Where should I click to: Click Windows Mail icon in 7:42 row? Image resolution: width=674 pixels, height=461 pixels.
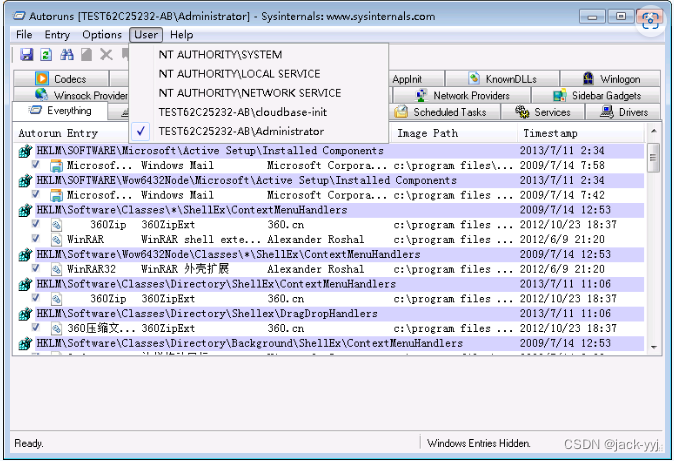click(56, 195)
